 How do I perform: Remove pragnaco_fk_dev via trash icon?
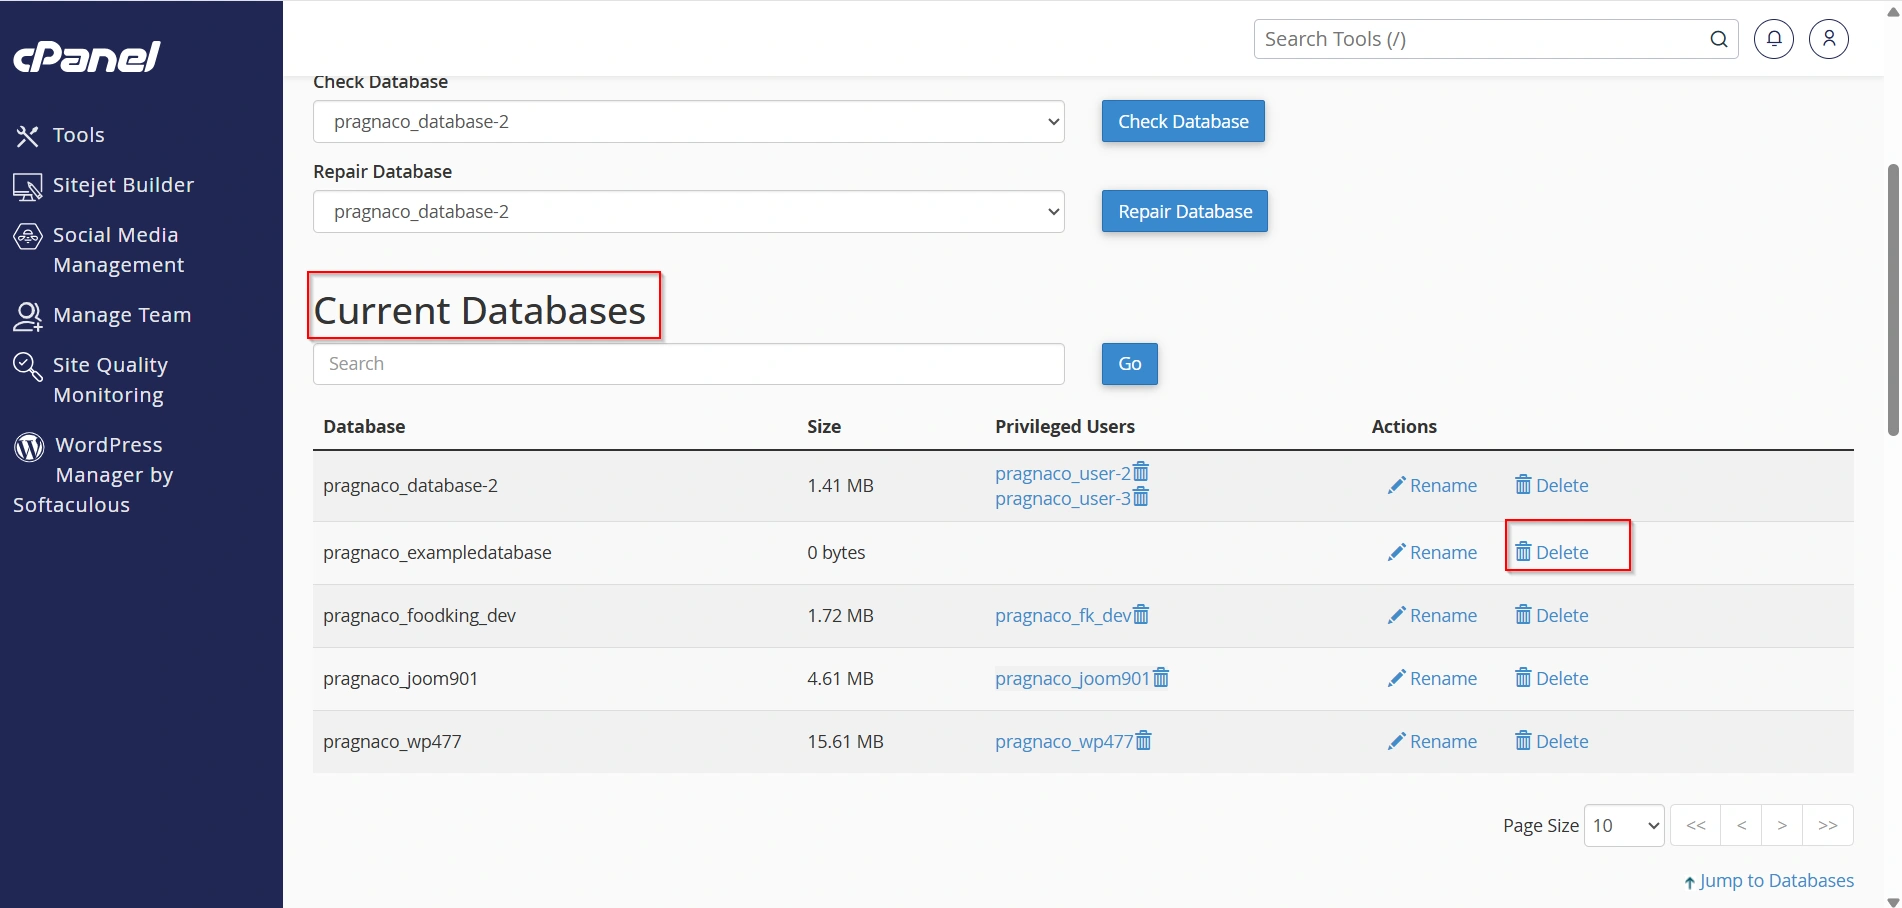point(1141,614)
